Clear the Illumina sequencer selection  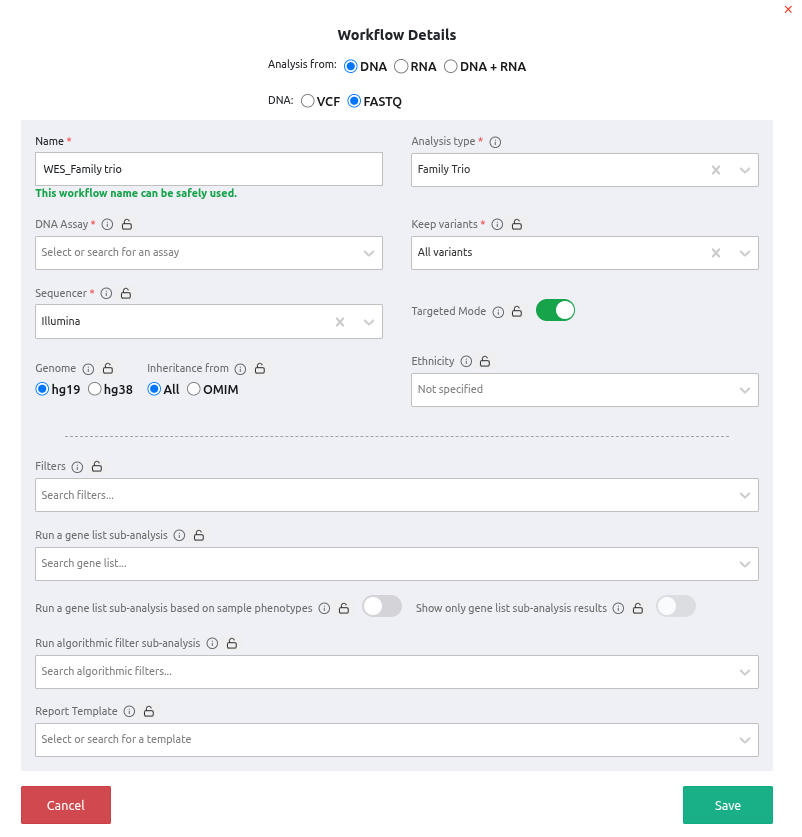[x=340, y=322]
